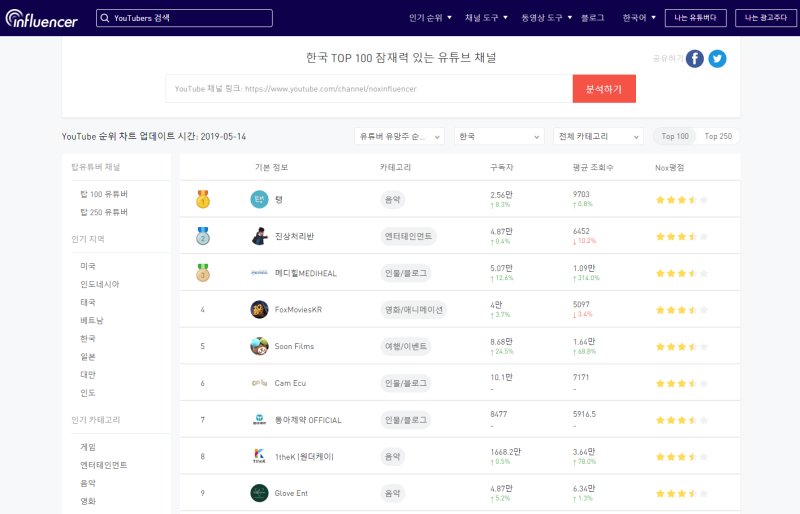Screen dimensions: 800x514
Task: Expand the 동영상 도구 menu
Action: [546, 18]
